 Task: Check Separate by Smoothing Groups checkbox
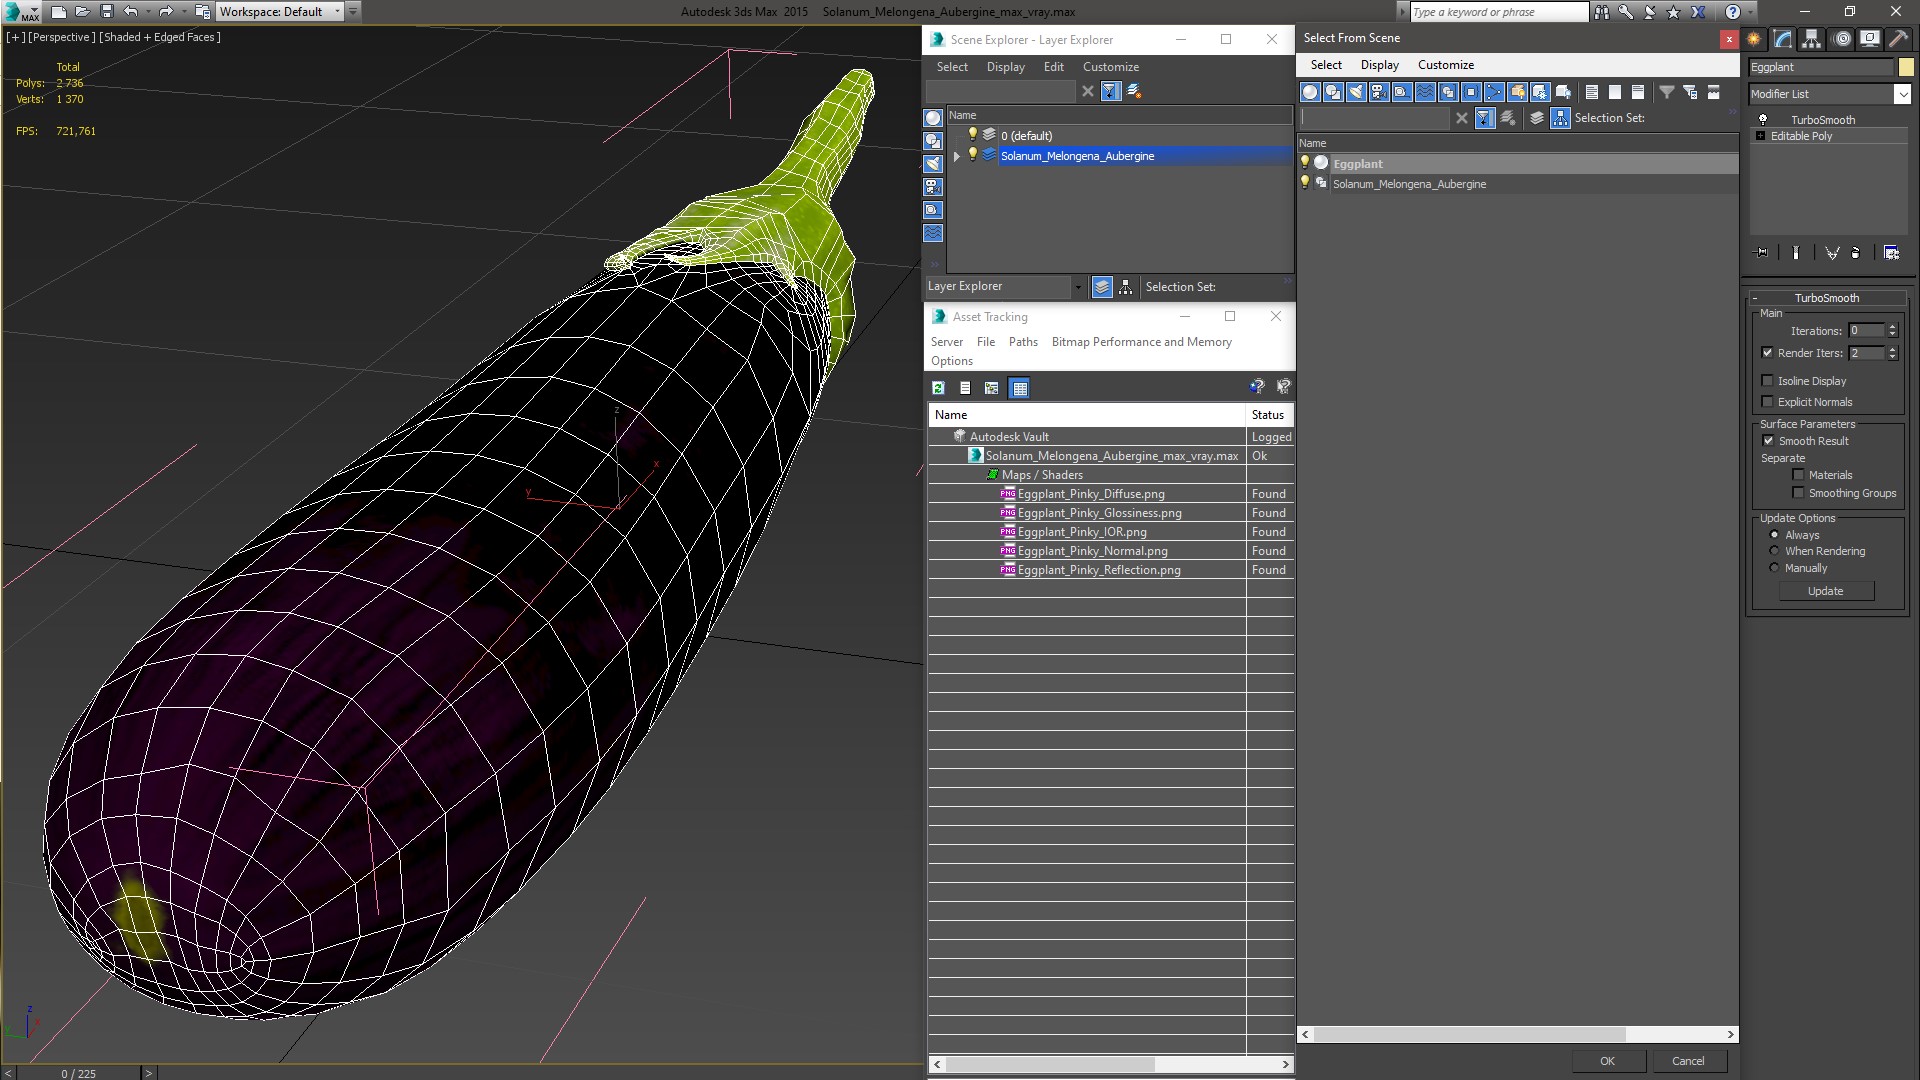[1798, 493]
